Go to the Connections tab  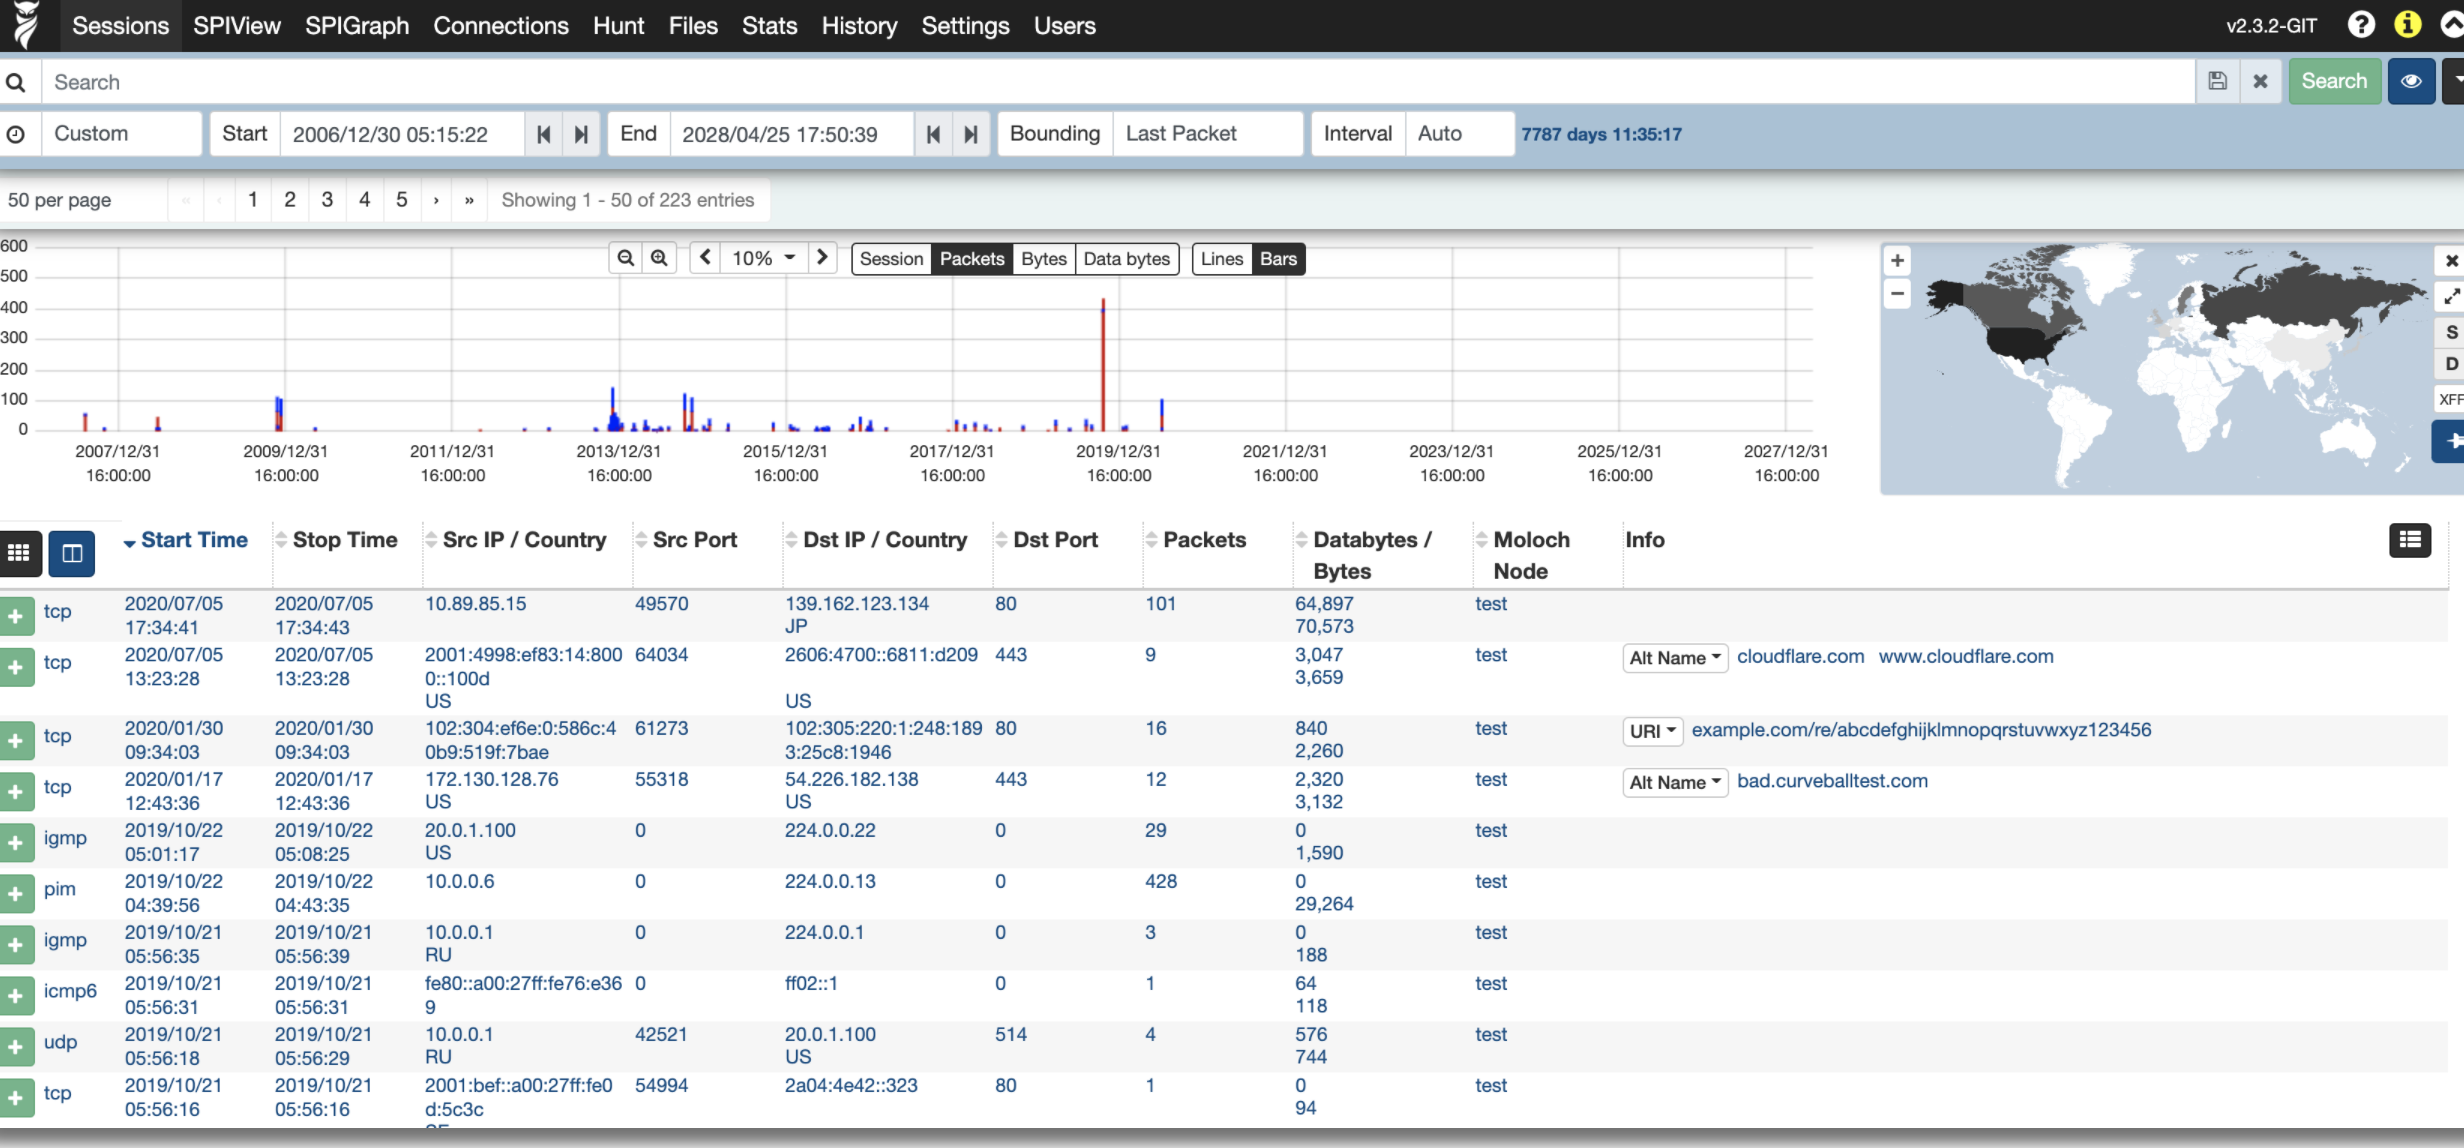[500, 26]
